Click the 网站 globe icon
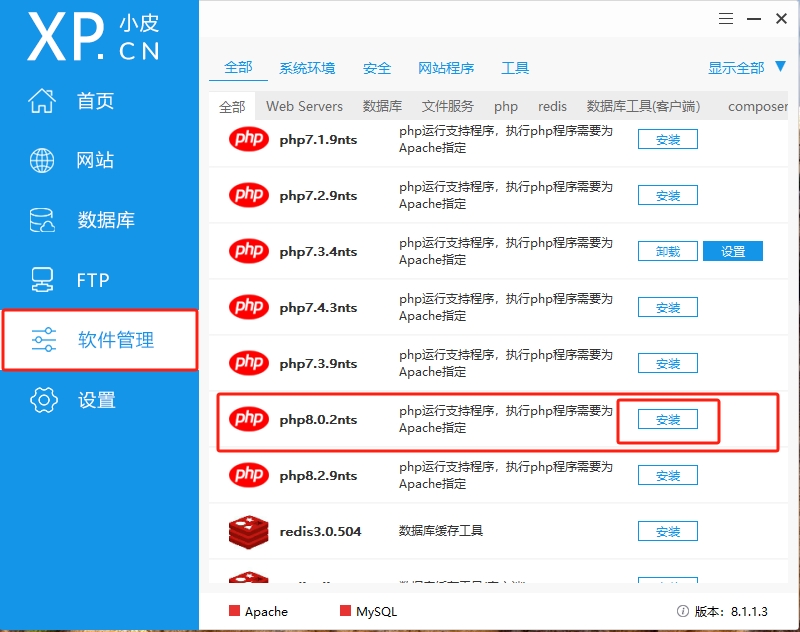The image size is (800, 632). (x=42, y=160)
